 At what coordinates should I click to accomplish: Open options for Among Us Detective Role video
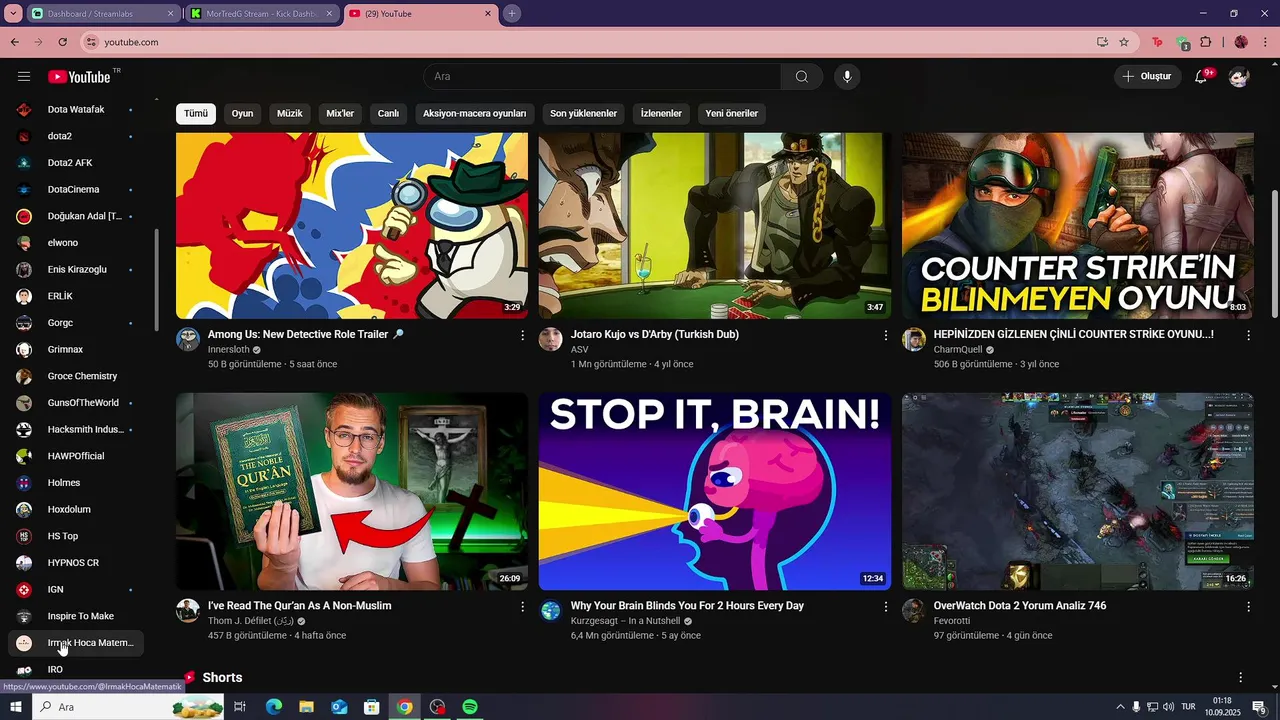[x=522, y=335]
